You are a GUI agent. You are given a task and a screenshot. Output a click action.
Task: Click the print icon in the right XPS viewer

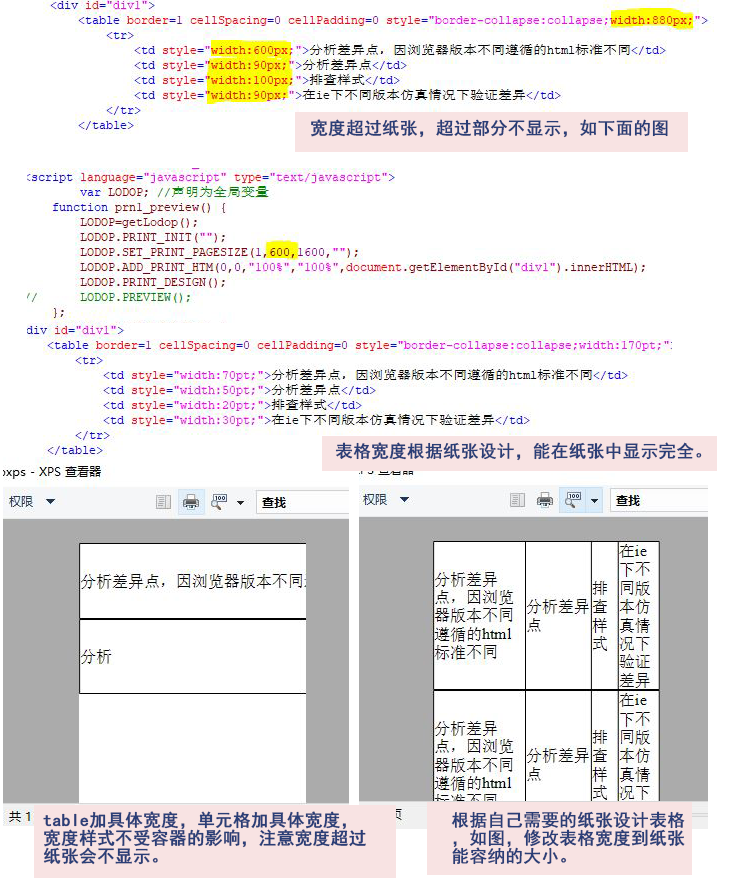coord(545,500)
